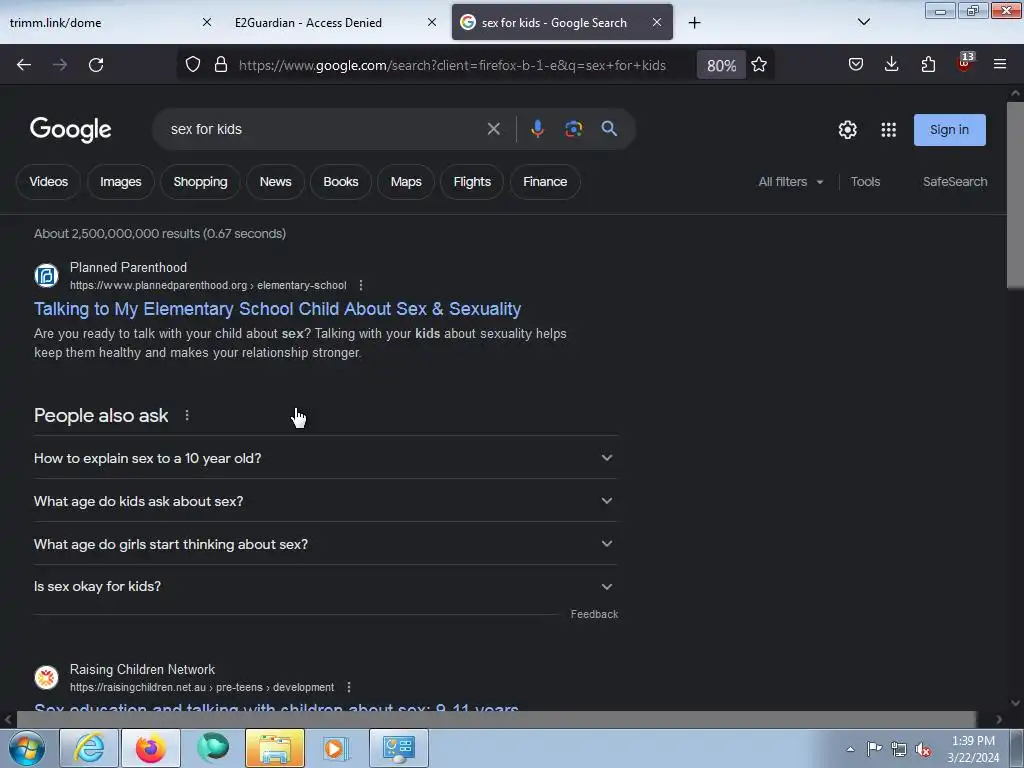1024x768 pixels.
Task: Go back with the browser back arrow
Action: [24, 65]
